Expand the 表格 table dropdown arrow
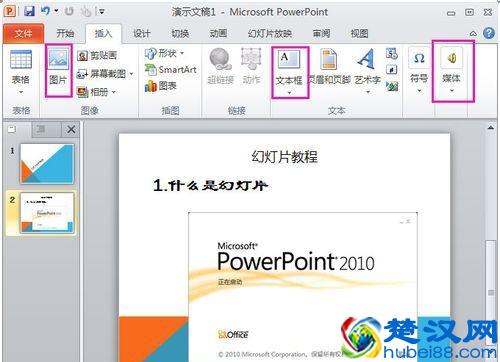The image size is (500, 362). [x=21, y=92]
